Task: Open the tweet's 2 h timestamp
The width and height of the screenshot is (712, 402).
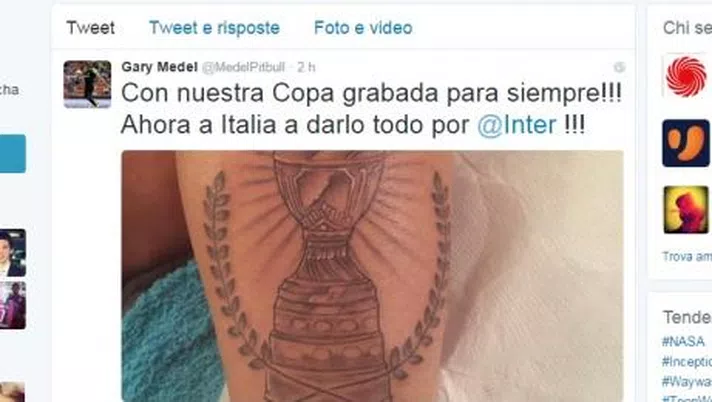Action: coord(306,67)
